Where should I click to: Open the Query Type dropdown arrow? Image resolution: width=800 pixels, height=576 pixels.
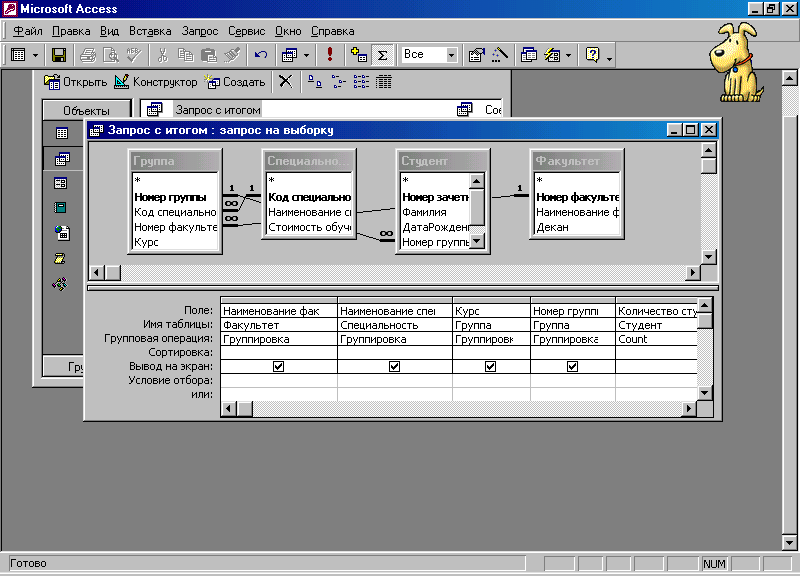point(306,55)
